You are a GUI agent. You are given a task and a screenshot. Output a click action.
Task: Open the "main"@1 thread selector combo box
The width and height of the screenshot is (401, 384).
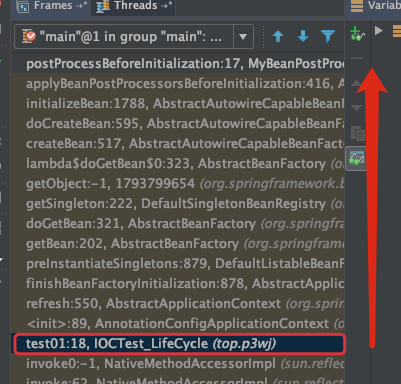(134, 36)
